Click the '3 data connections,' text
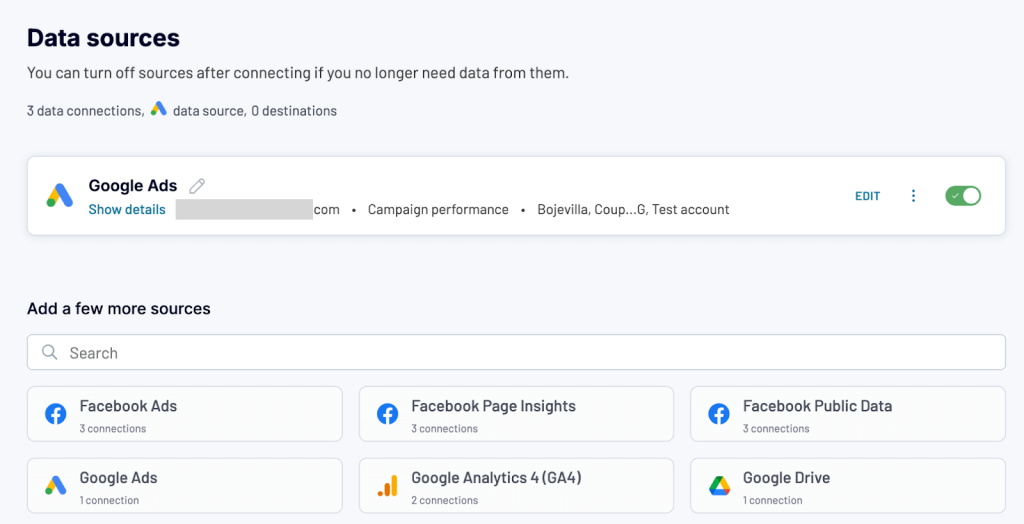 coord(86,111)
